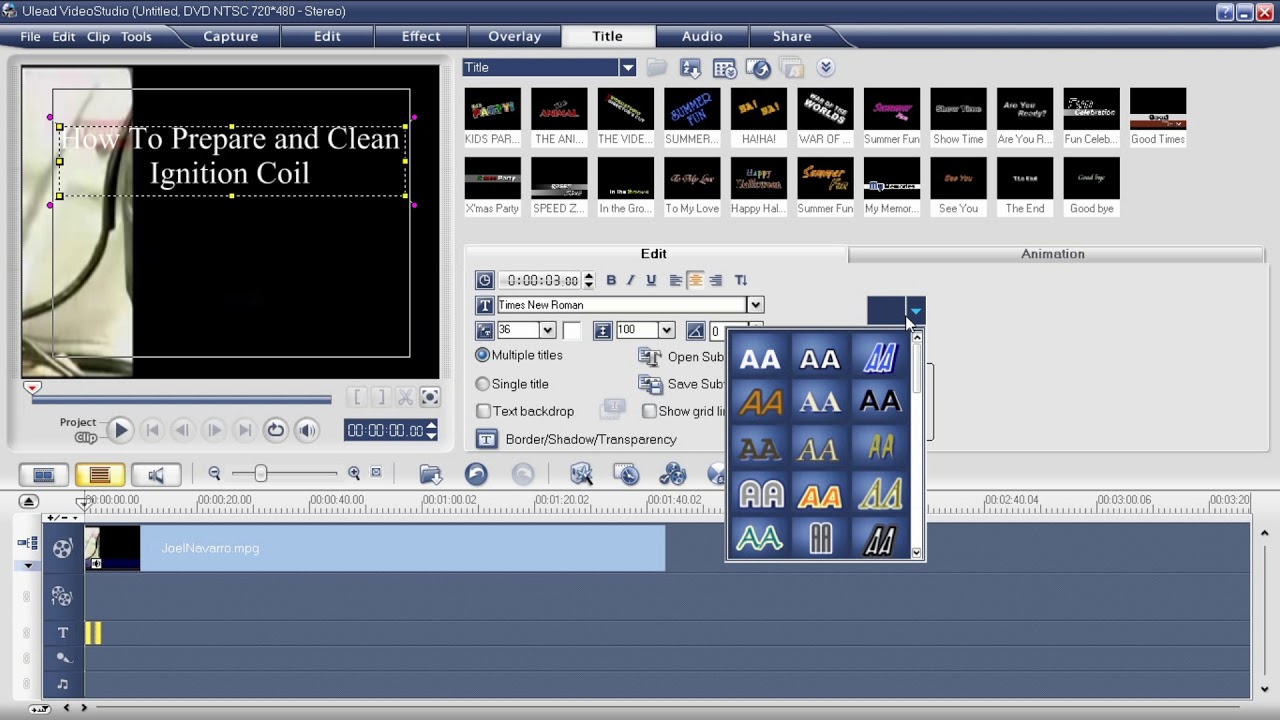Select the music track note icon
This screenshot has width=1280, height=720.
(x=62, y=684)
